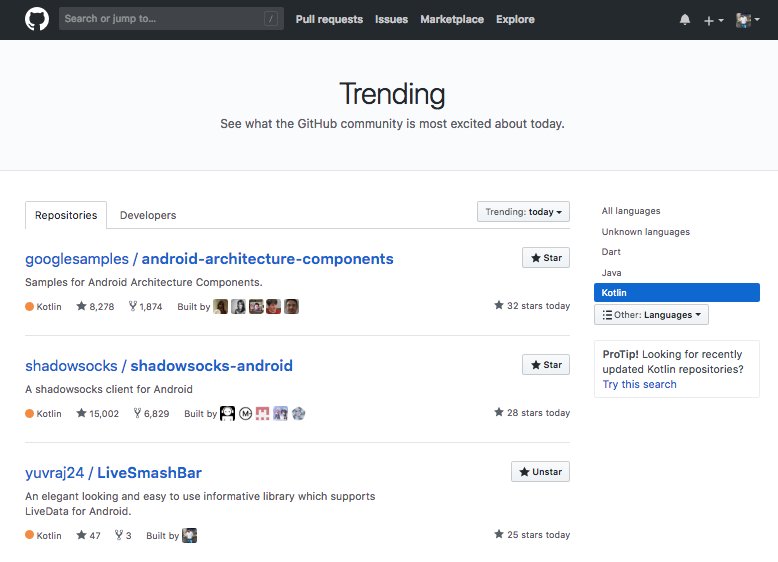Focus the Search or jump to field
The image size is (778, 562).
[171, 19]
